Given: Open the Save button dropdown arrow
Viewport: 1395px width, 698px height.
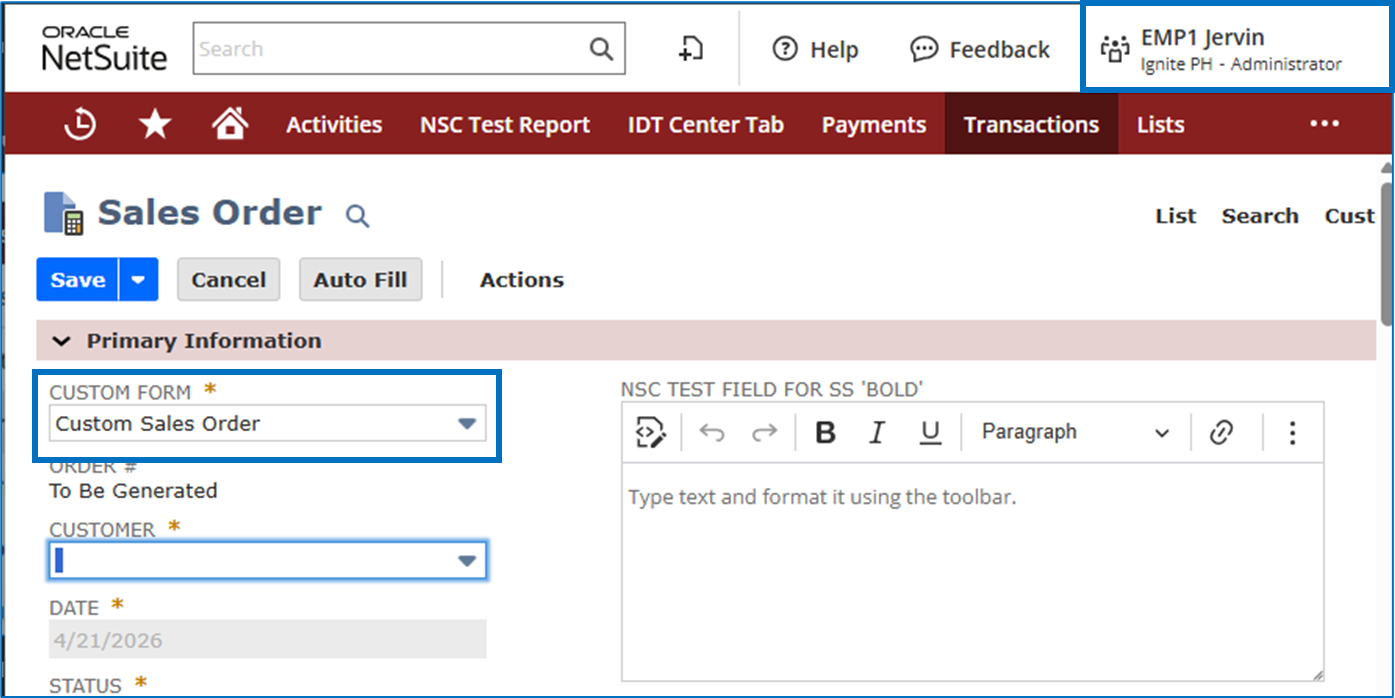Looking at the screenshot, I should click(x=138, y=280).
